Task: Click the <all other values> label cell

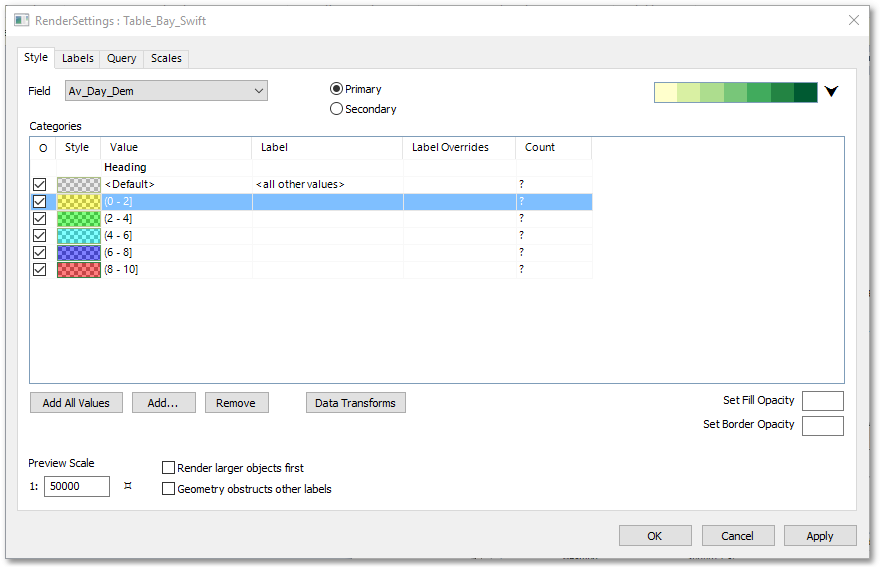Action: click(328, 184)
